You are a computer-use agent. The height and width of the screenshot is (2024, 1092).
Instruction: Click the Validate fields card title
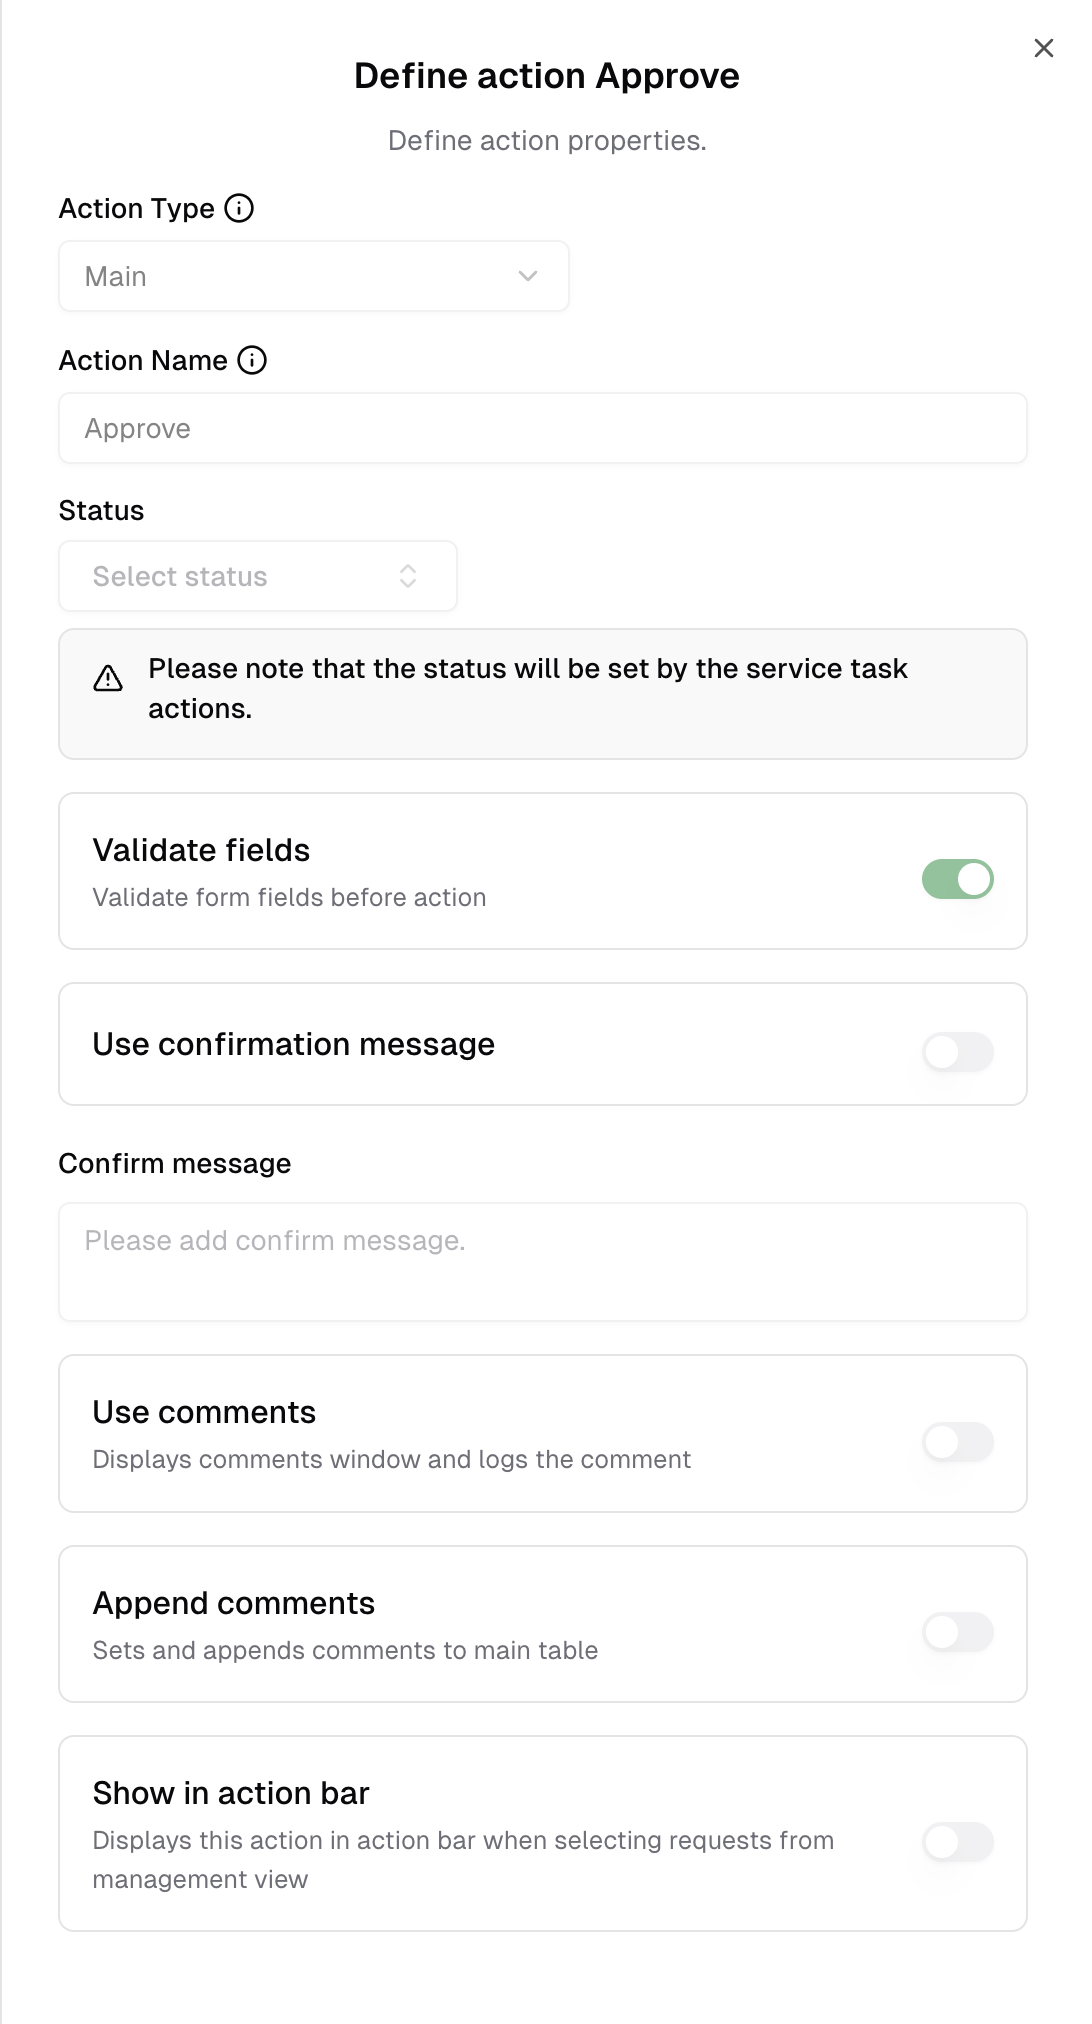[201, 850]
